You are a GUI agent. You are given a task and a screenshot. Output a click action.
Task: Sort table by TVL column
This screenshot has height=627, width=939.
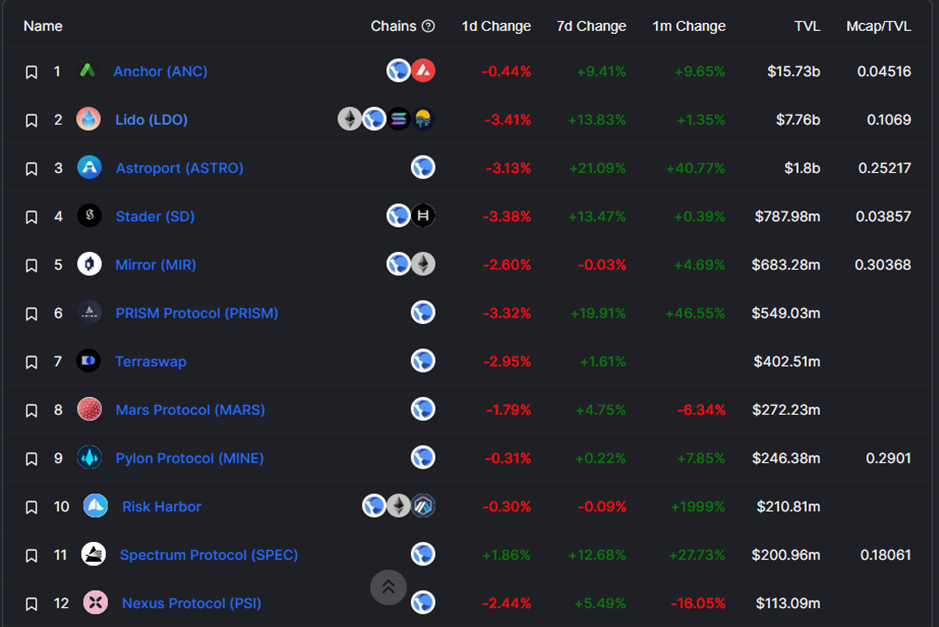807,26
